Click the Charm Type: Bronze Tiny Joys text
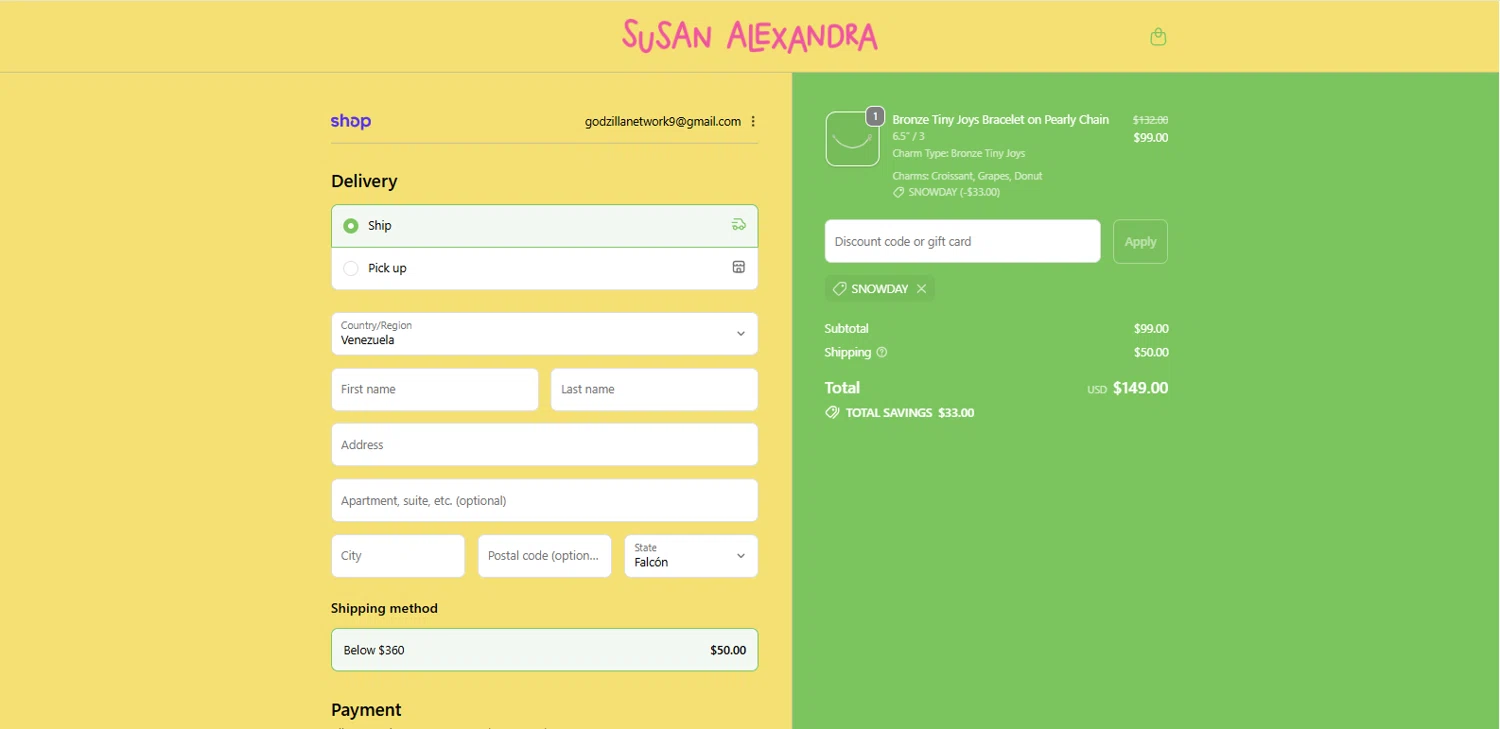The height and width of the screenshot is (729, 1500). click(x=959, y=154)
